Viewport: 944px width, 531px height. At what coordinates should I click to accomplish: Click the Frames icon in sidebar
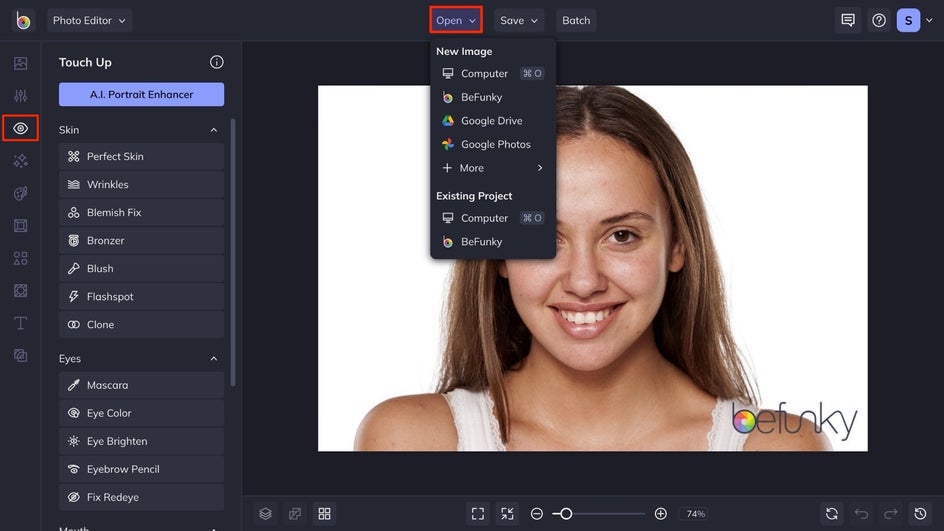pos(20,226)
